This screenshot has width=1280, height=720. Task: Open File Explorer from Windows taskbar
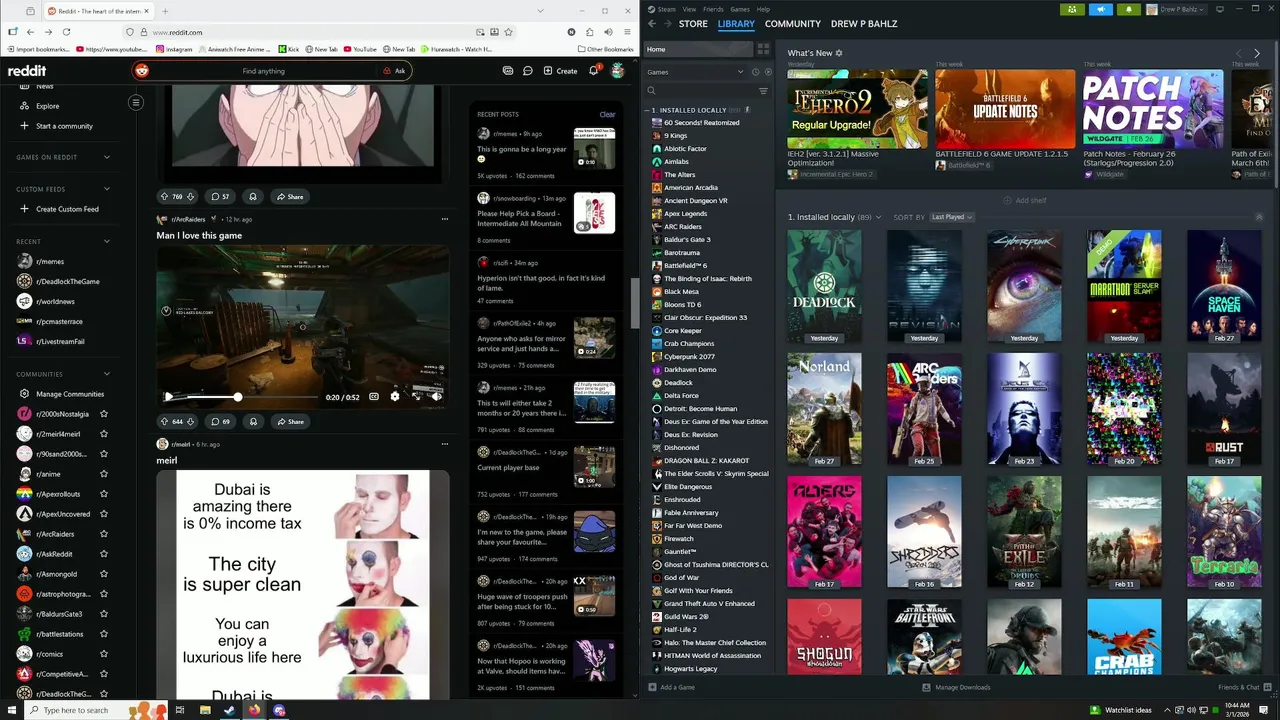click(x=204, y=710)
